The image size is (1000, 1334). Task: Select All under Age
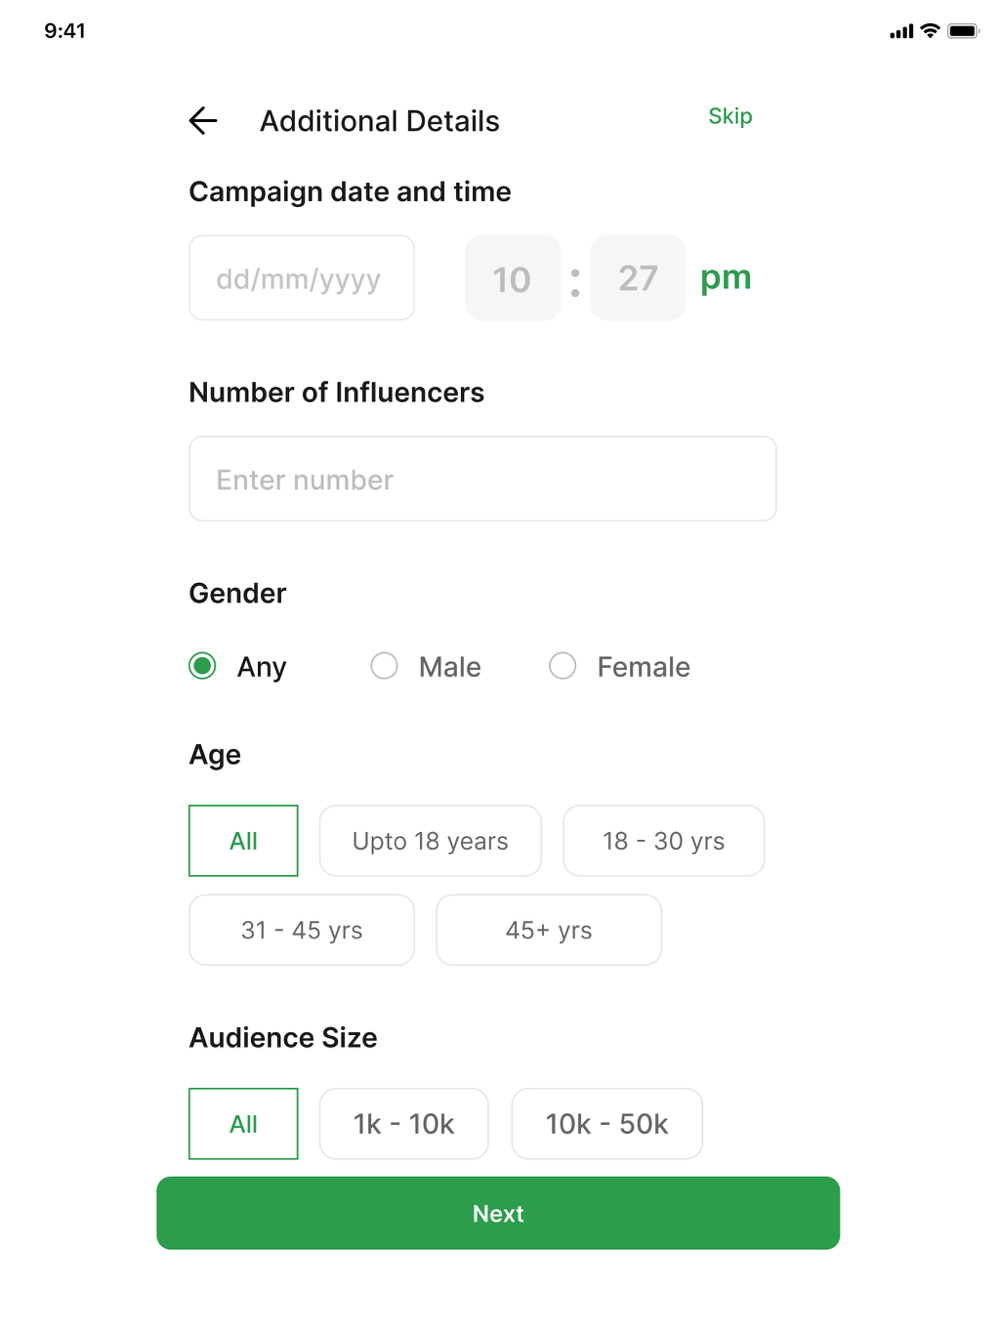(243, 841)
